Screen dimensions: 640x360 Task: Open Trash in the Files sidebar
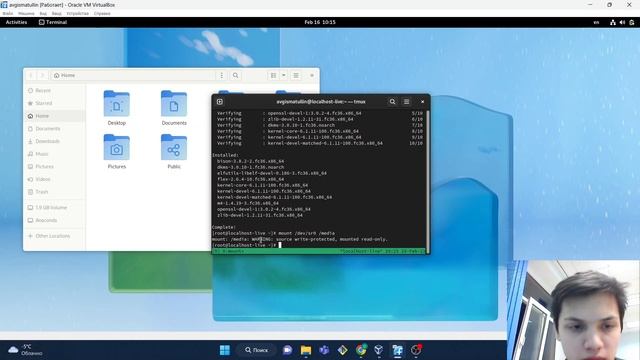pyautogui.click(x=55, y=192)
